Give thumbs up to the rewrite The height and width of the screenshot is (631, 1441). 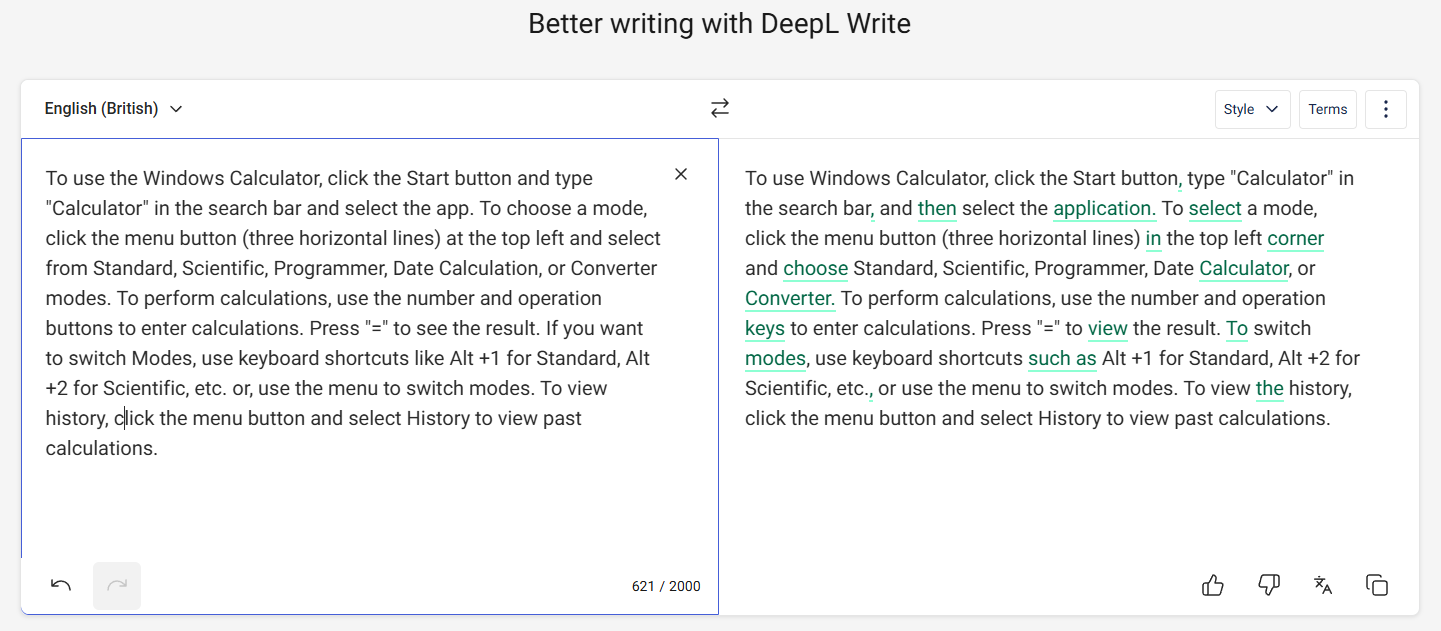tap(1213, 586)
